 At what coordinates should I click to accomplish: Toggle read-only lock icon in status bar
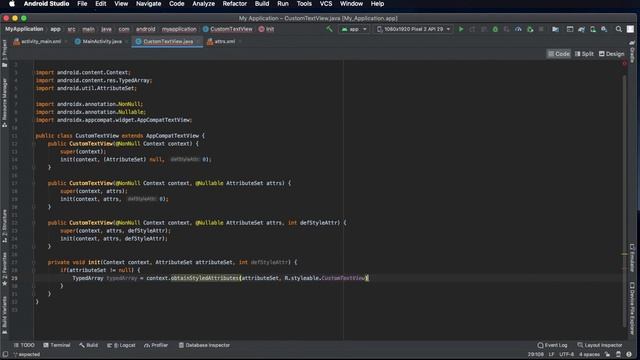pyautogui.click(x=608, y=354)
